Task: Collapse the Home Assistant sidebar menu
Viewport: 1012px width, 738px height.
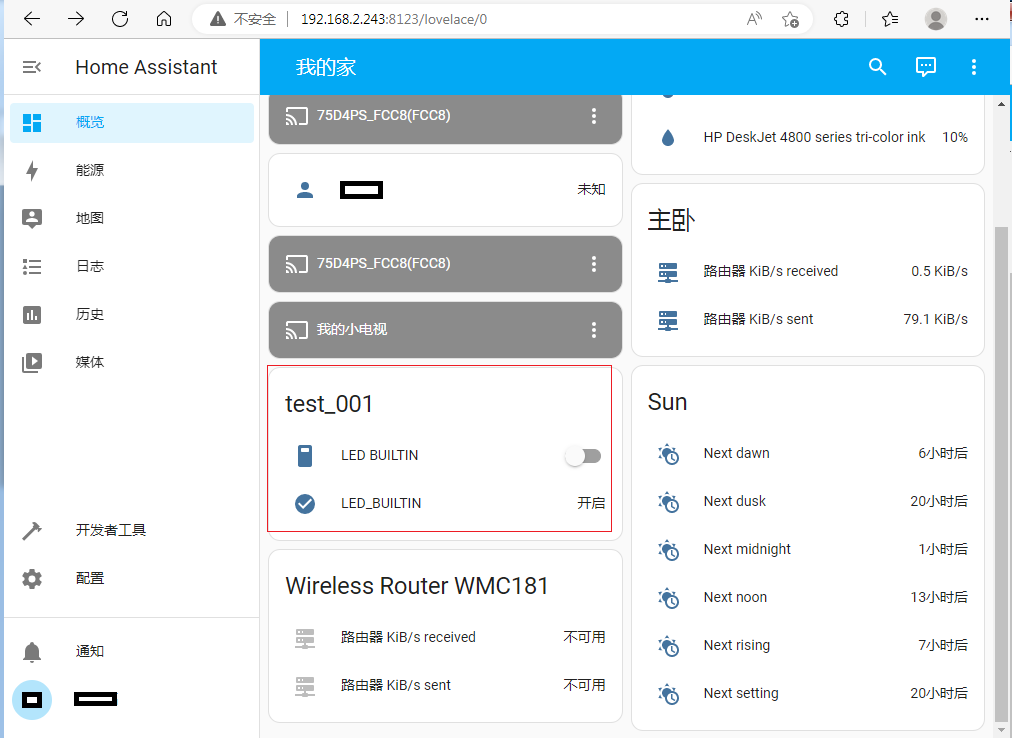Action: pyautogui.click(x=32, y=67)
